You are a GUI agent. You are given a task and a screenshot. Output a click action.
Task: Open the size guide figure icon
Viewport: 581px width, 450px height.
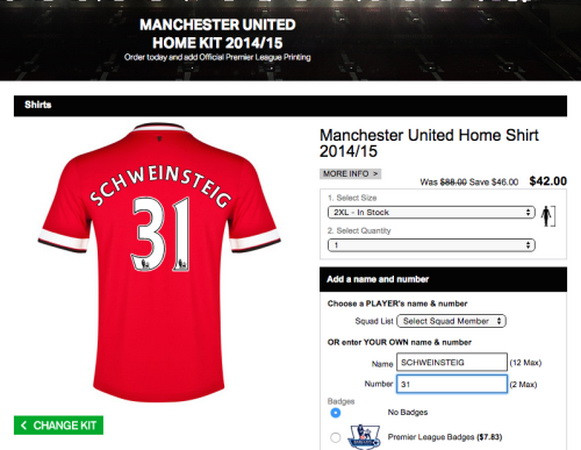pos(548,216)
